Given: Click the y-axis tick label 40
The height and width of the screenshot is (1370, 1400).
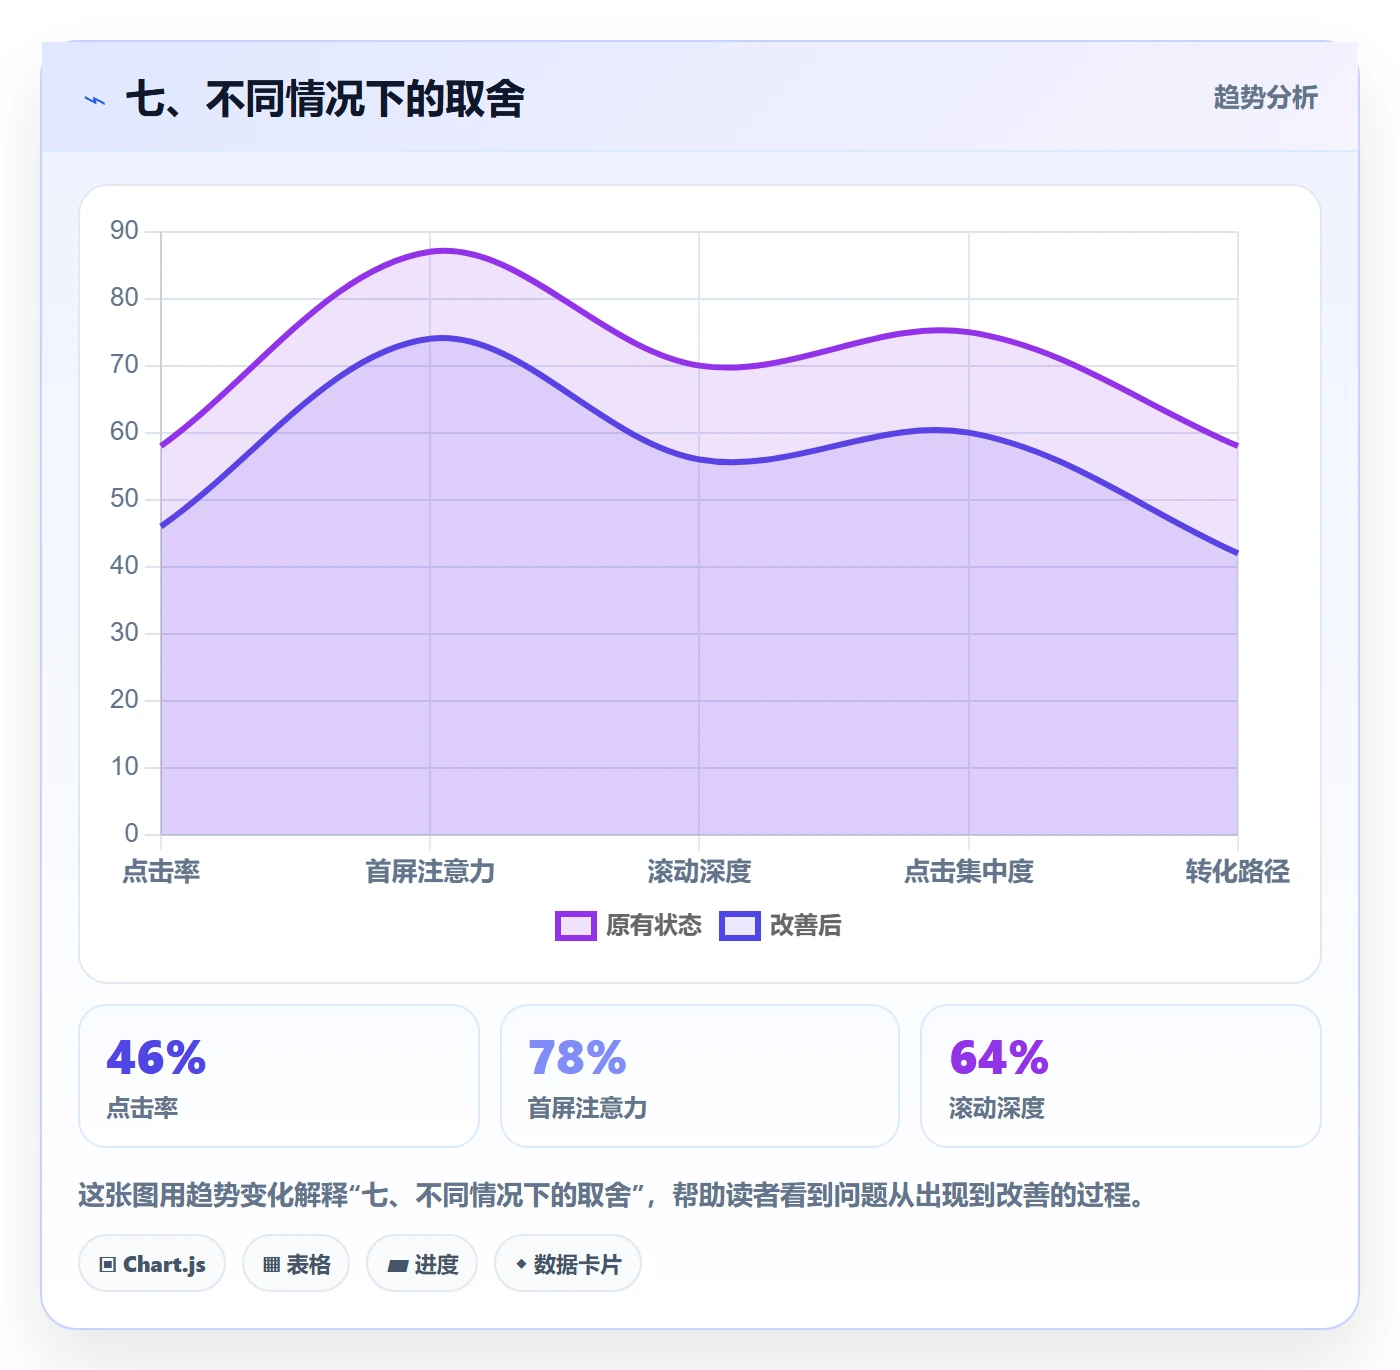Looking at the screenshot, I should coord(124,566).
